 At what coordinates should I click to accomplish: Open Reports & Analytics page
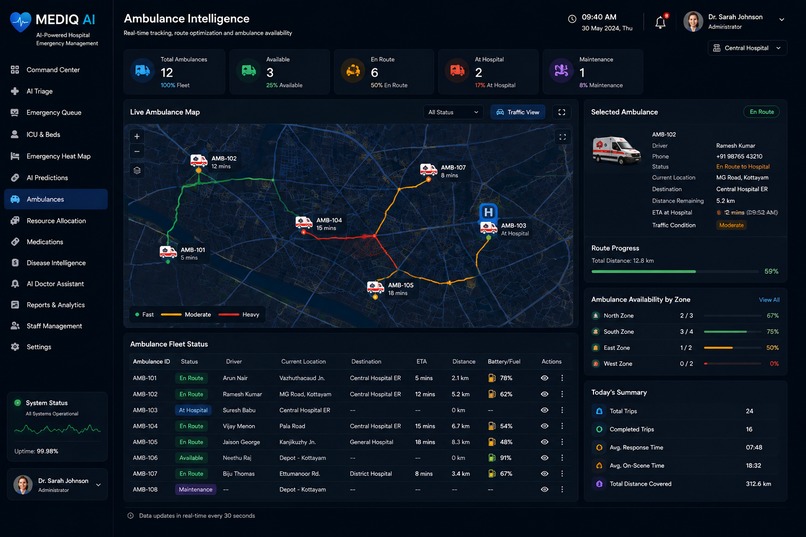point(56,305)
